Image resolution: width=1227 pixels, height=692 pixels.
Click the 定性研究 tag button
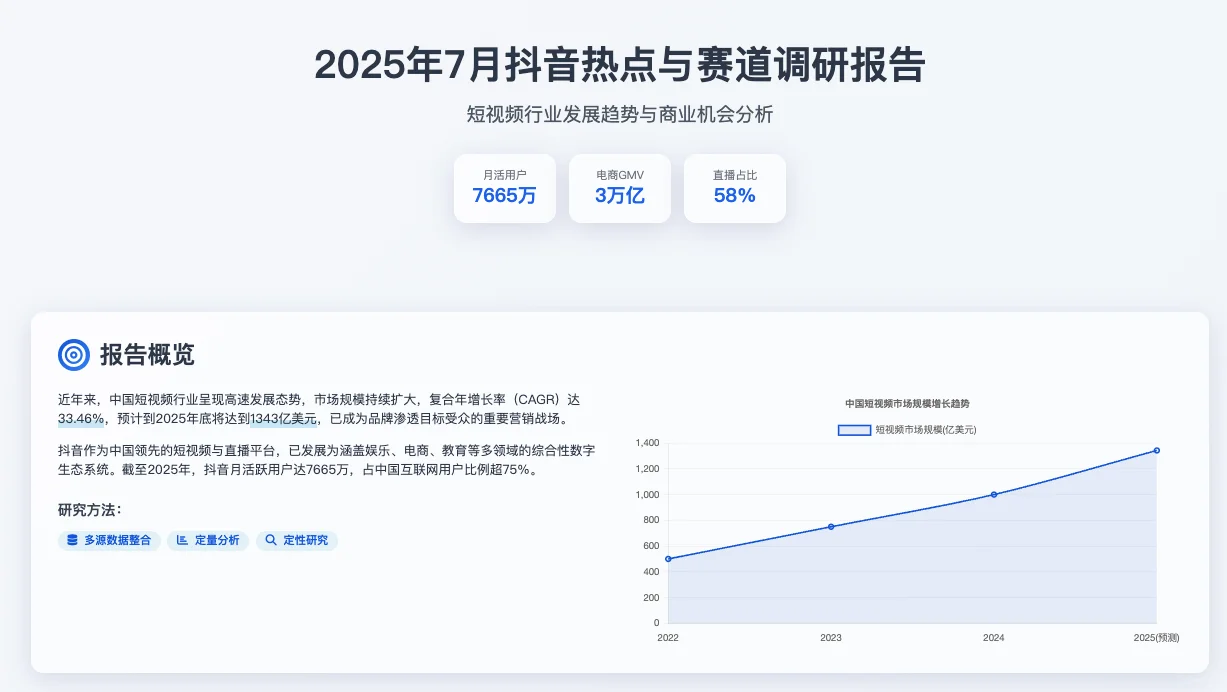(297, 540)
